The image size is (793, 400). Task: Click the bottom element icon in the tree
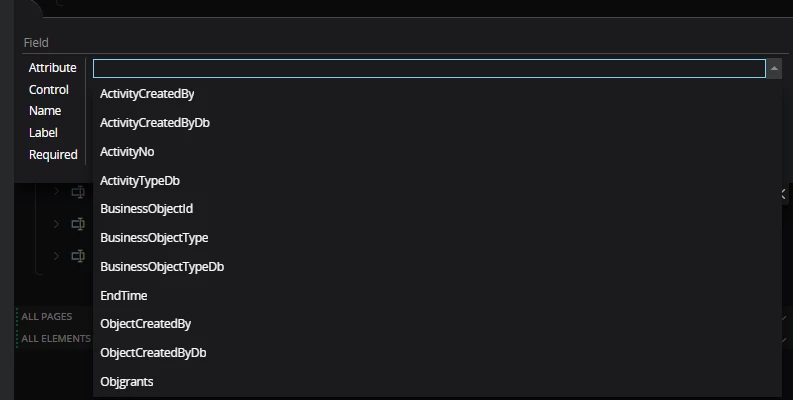78,256
